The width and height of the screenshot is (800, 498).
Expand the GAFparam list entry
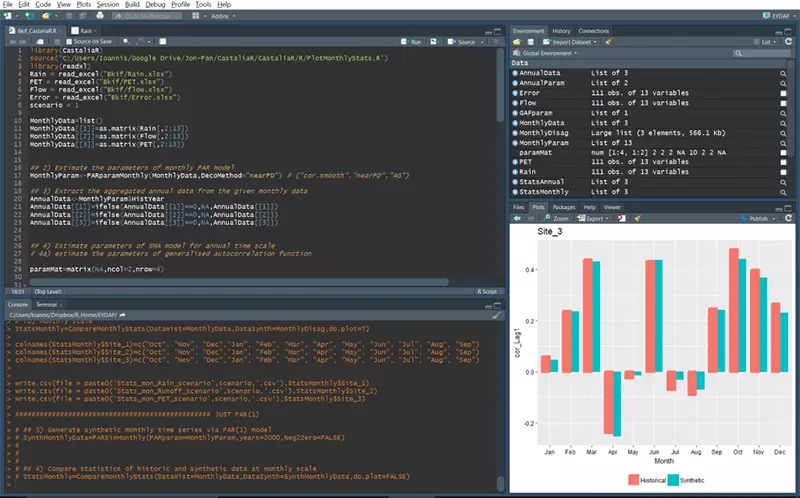[x=515, y=113]
